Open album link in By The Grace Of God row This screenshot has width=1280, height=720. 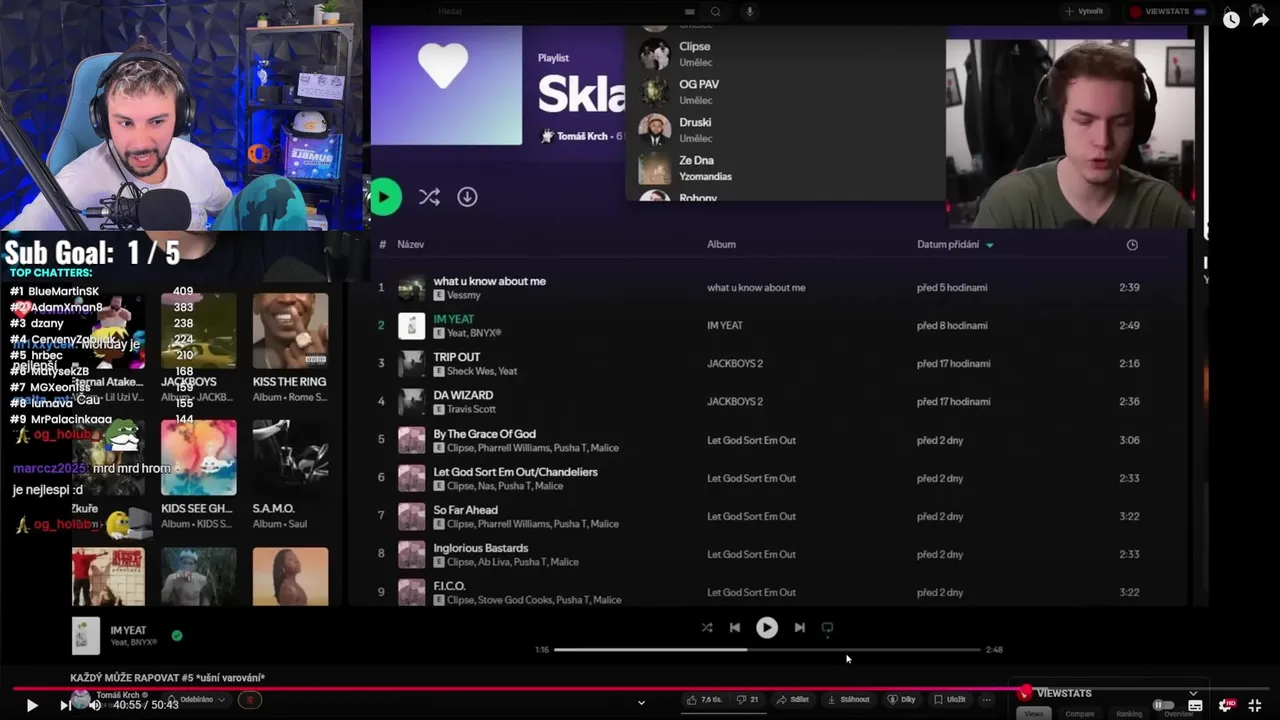pos(751,440)
